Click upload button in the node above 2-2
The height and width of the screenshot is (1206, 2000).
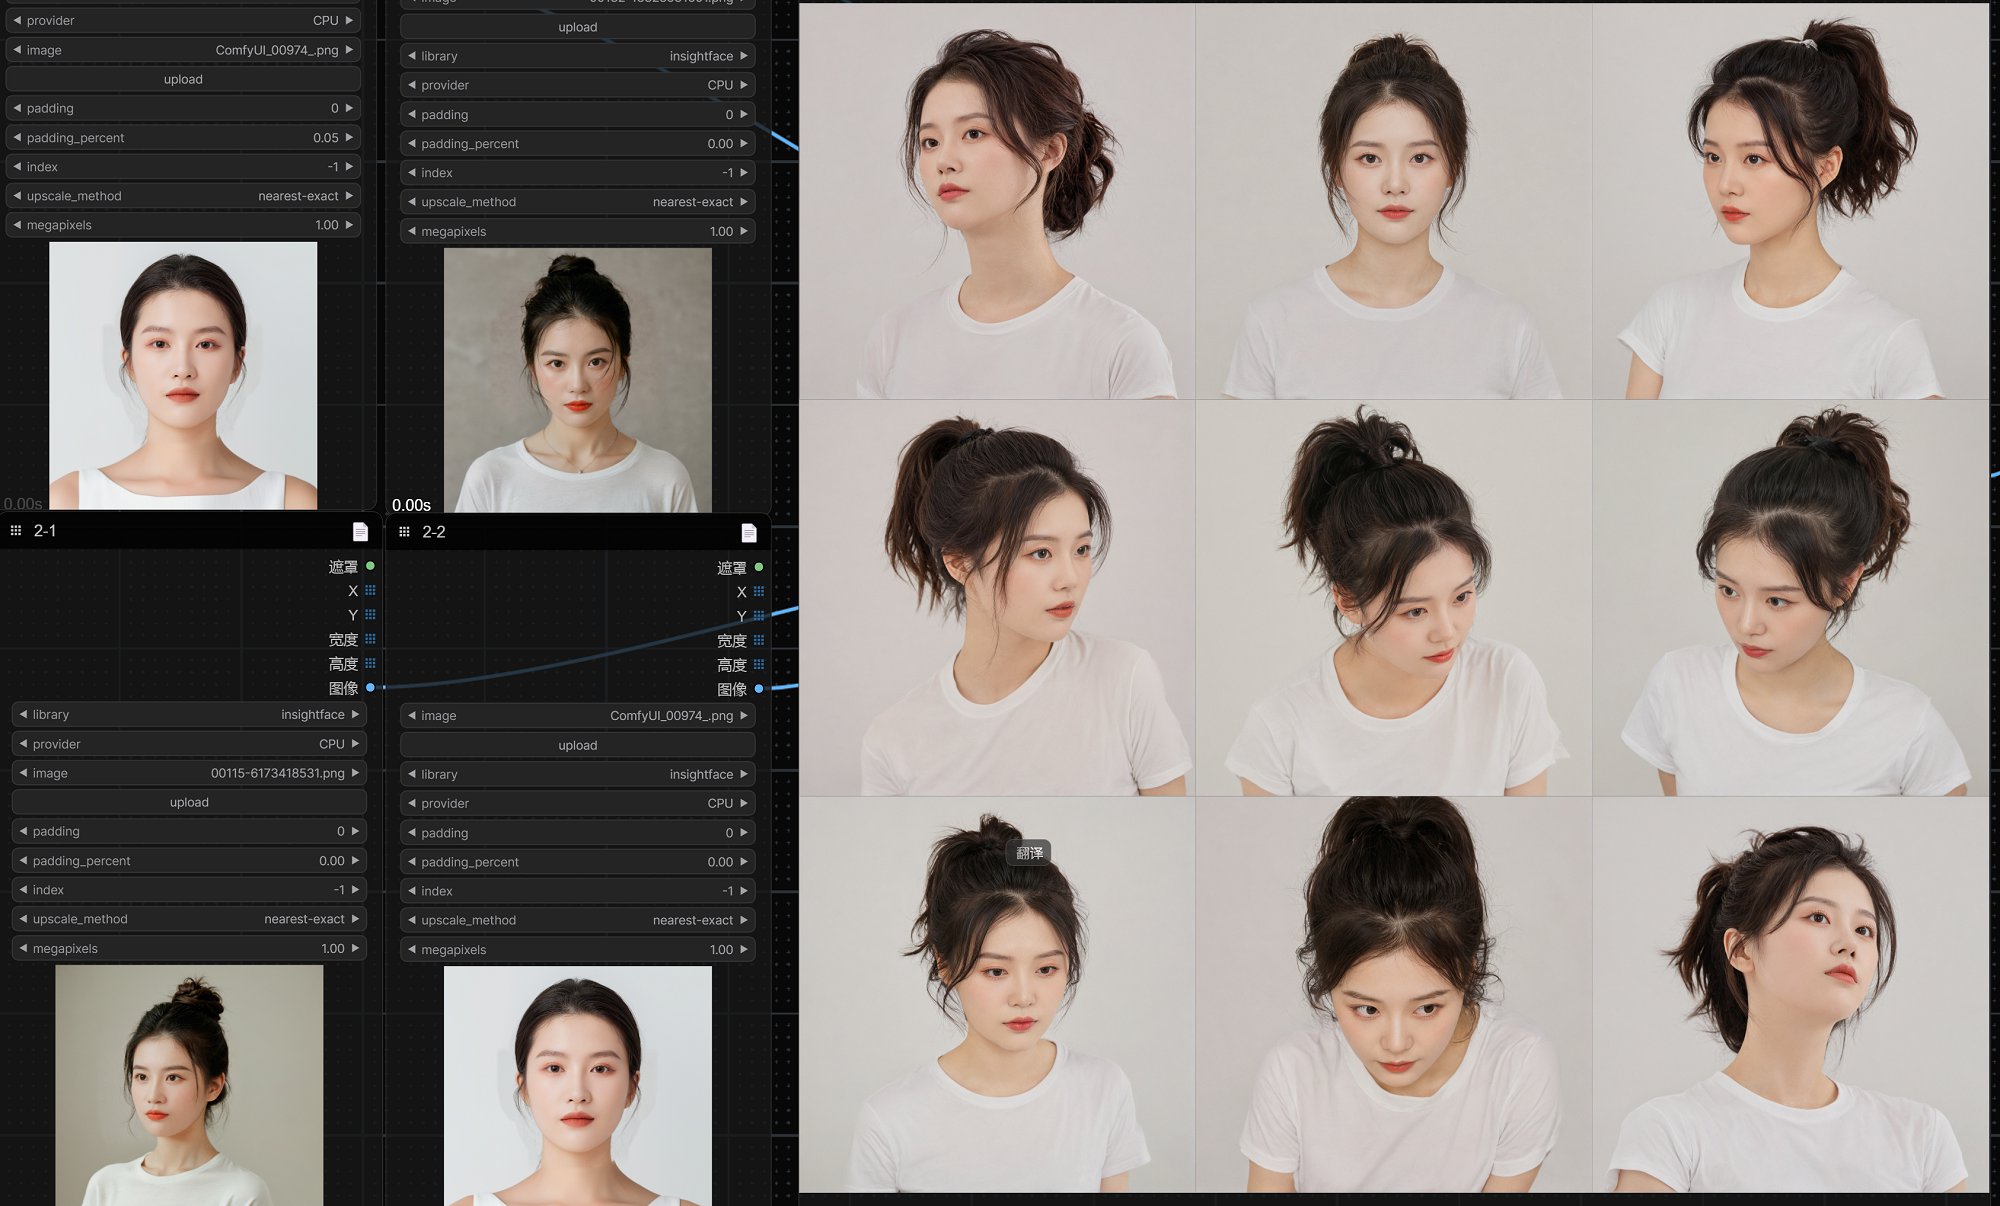point(578,27)
